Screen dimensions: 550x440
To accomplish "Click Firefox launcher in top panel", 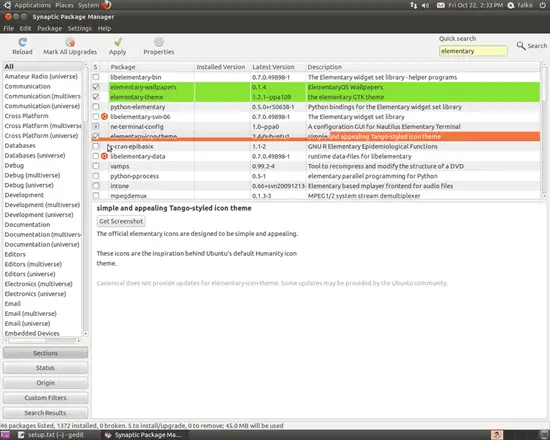I will pyautogui.click(x=107, y=5).
